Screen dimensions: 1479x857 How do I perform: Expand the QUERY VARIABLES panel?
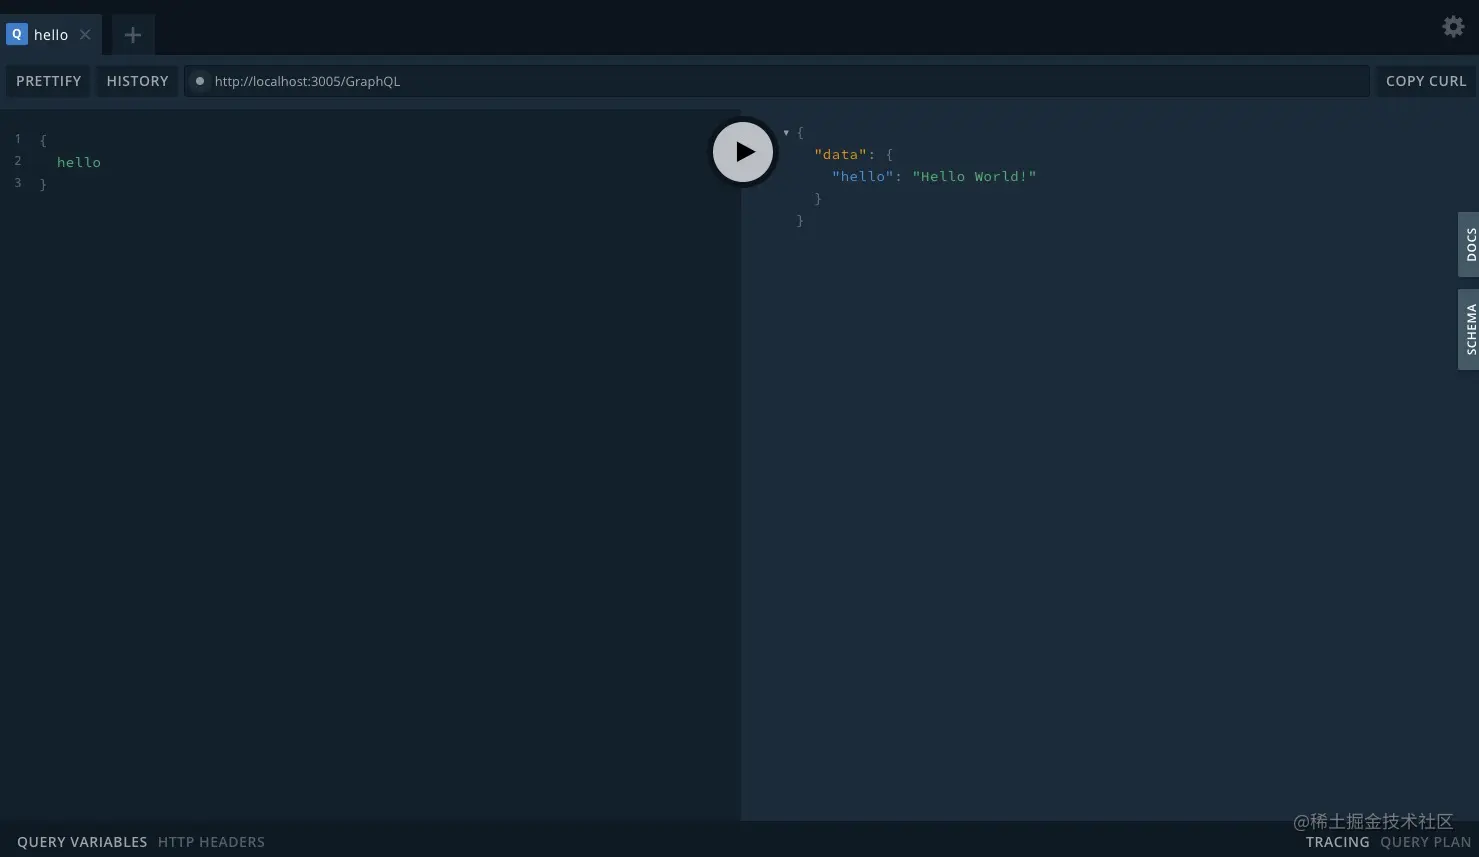pyautogui.click(x=82, y=842)
